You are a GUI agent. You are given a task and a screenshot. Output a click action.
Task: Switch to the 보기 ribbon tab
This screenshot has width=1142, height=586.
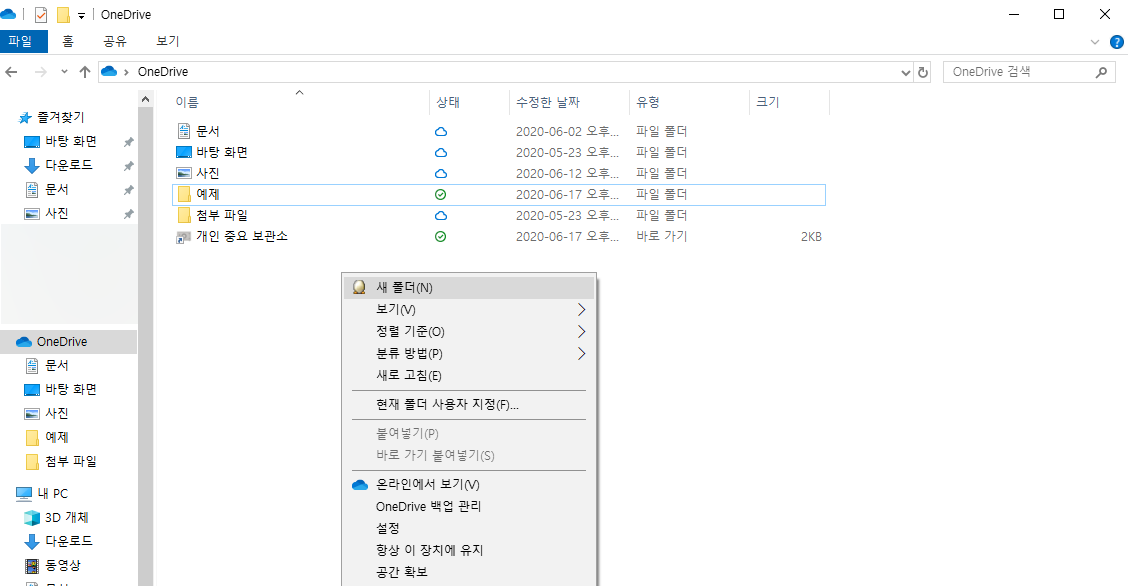point(168,41)
